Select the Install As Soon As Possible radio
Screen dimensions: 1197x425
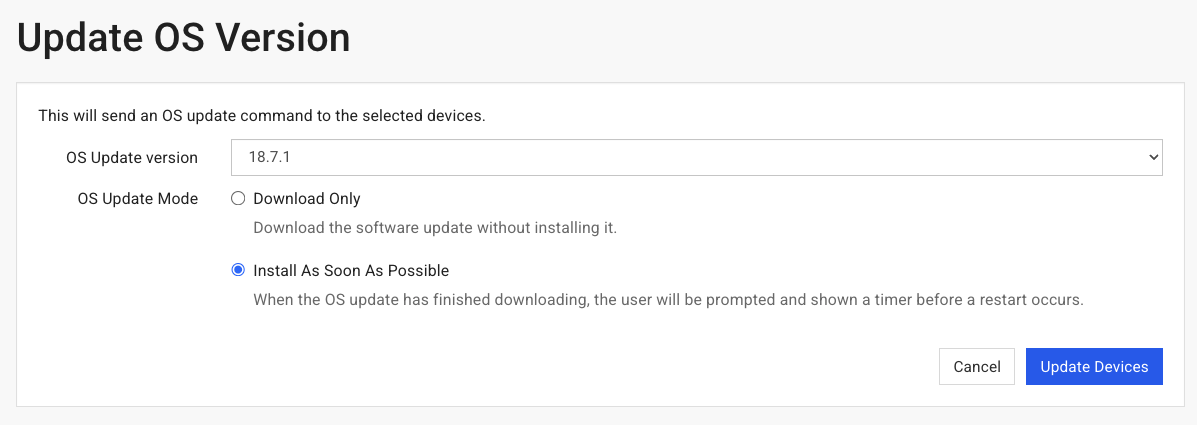coord(238,270)
